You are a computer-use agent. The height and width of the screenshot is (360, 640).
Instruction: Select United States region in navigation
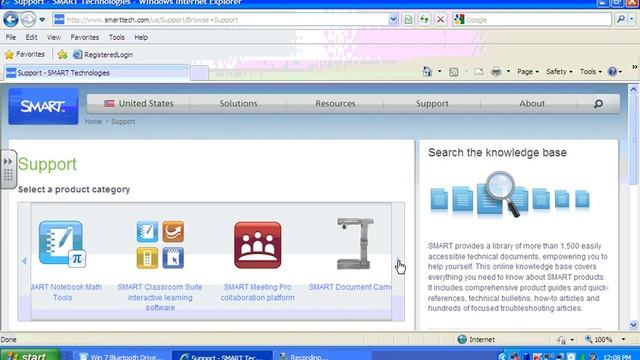139,104
